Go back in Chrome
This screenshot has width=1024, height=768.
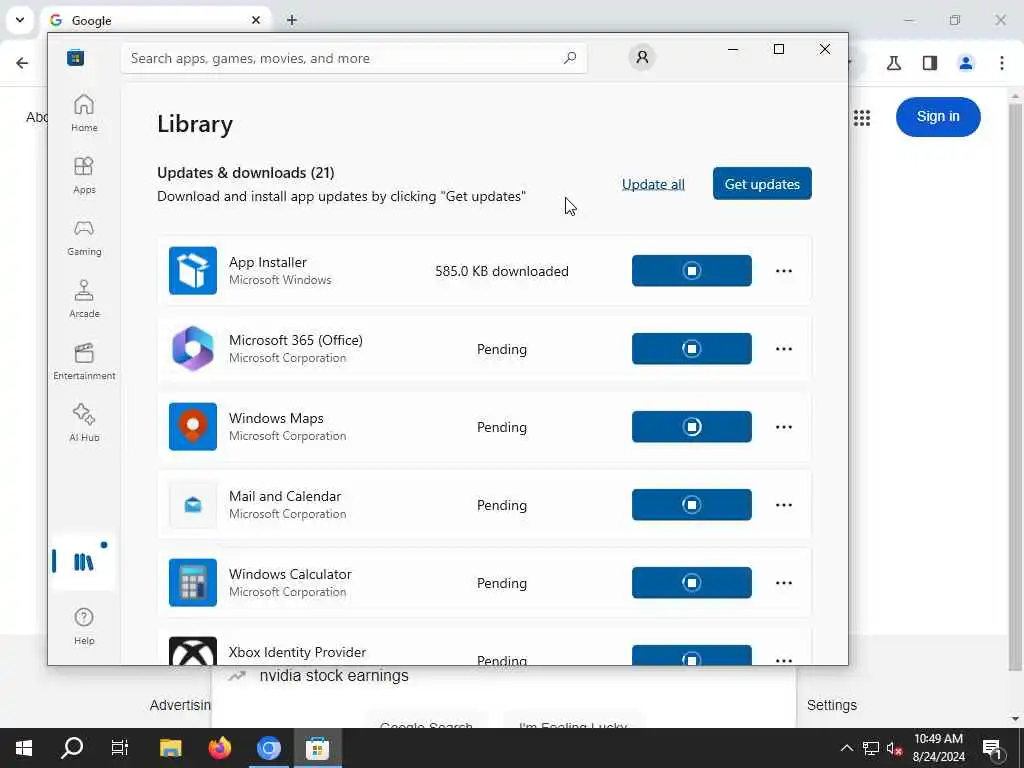22,63
